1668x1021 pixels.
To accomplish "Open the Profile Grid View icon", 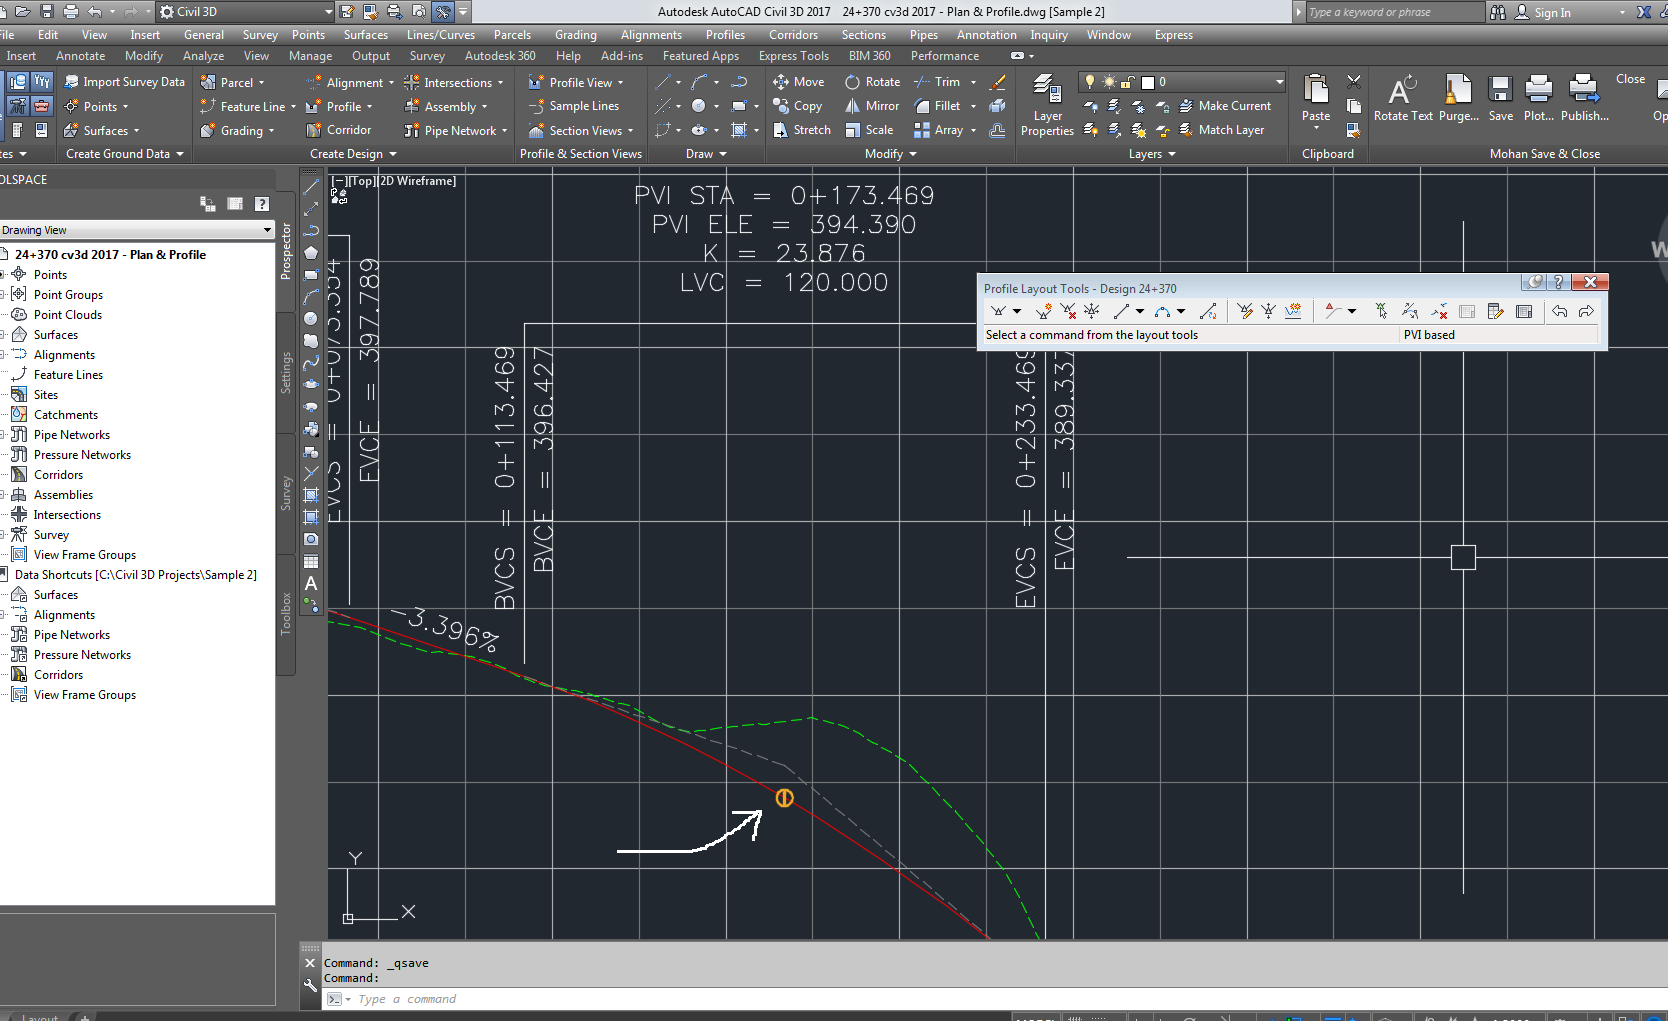I will (x=1524, y=311).
